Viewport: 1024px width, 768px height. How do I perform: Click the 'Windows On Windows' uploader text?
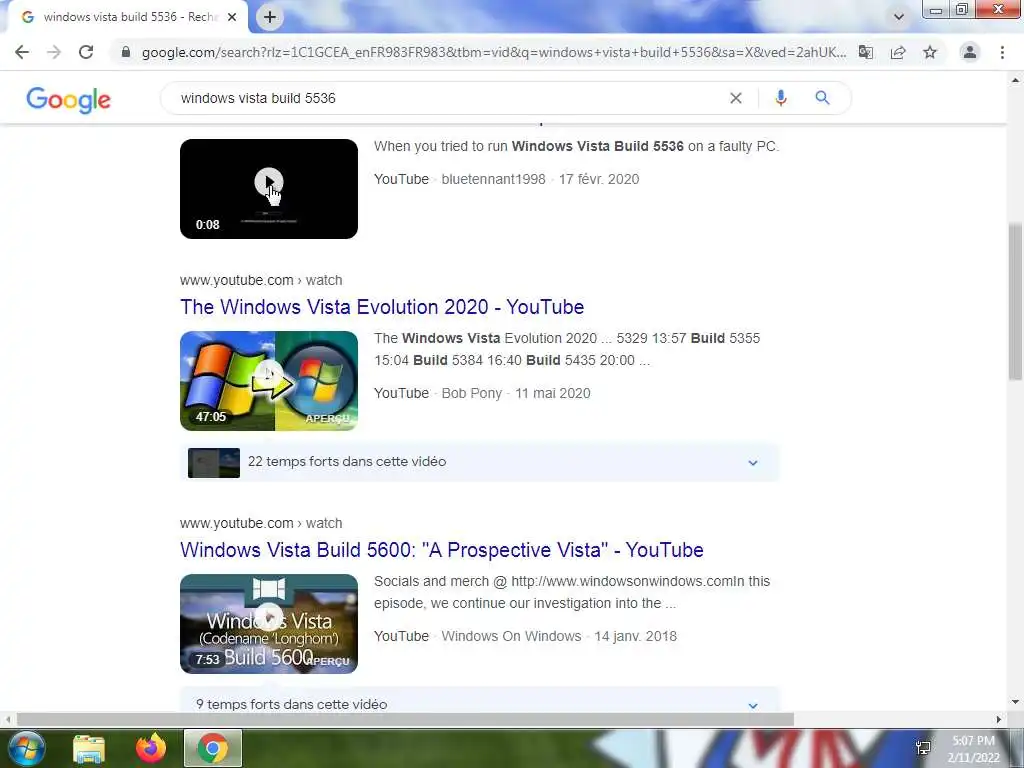511,636
